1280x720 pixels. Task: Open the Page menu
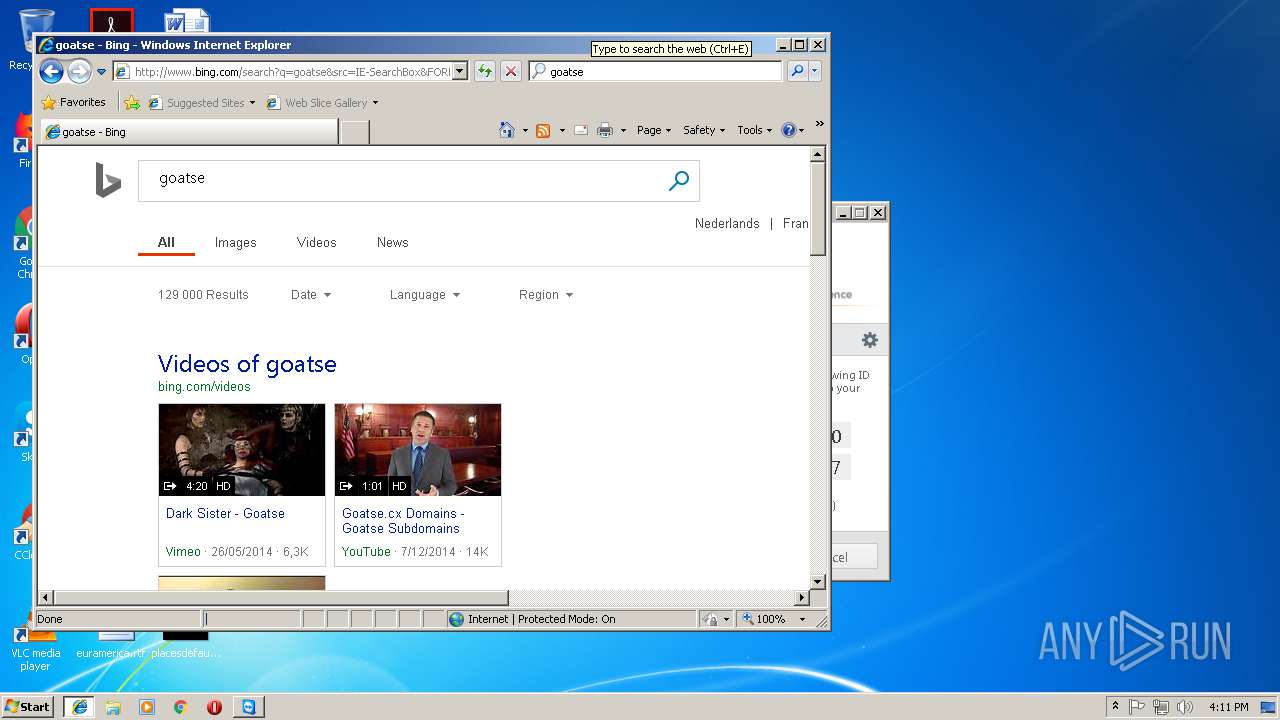coord(654,130)
